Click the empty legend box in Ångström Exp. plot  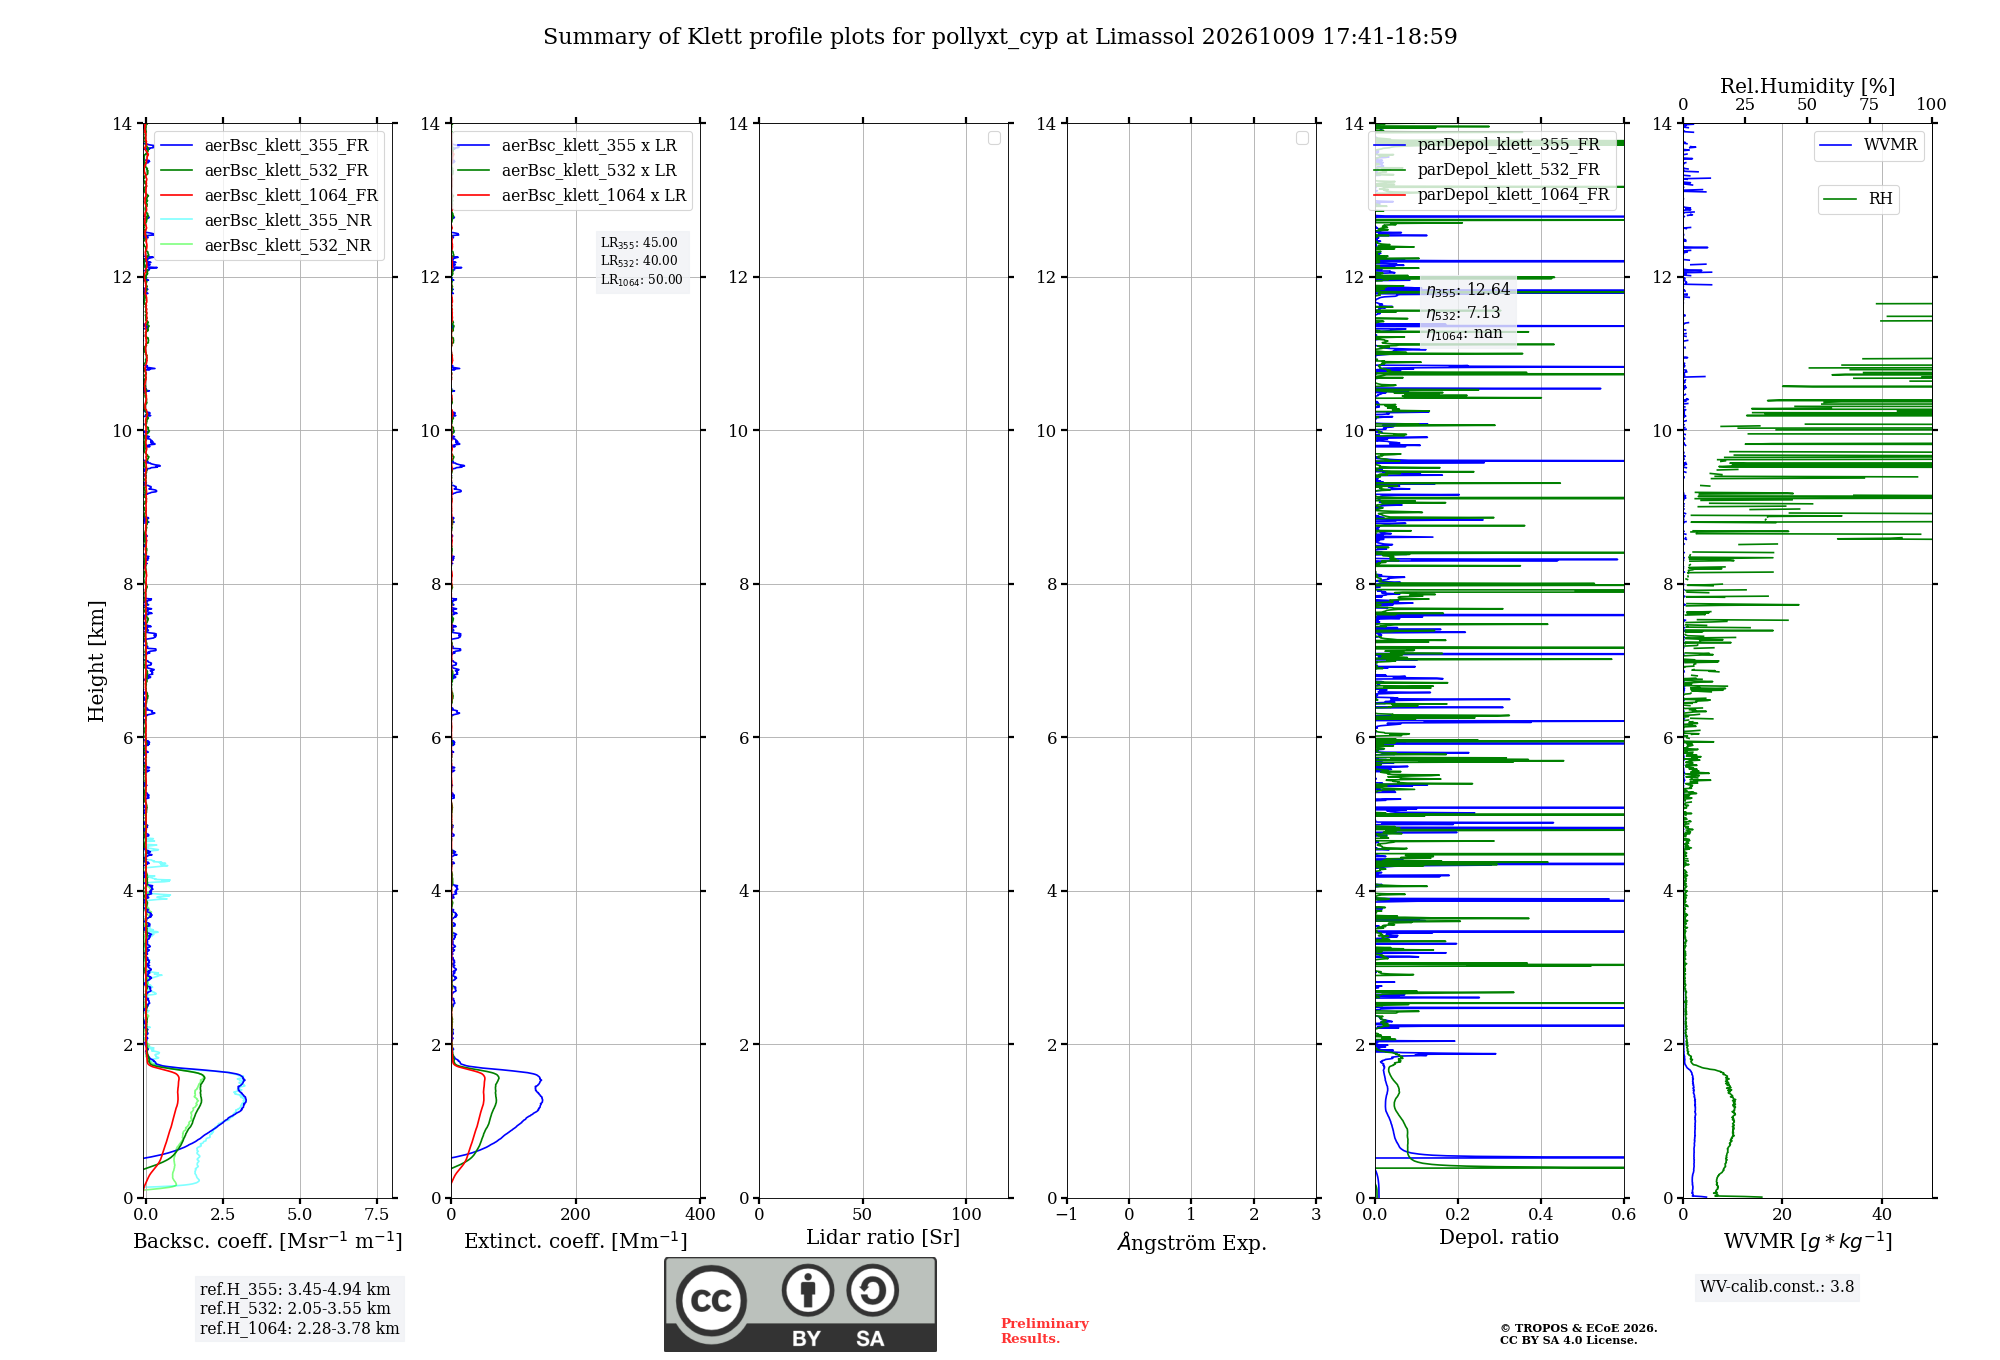[x=1302, y=138]
